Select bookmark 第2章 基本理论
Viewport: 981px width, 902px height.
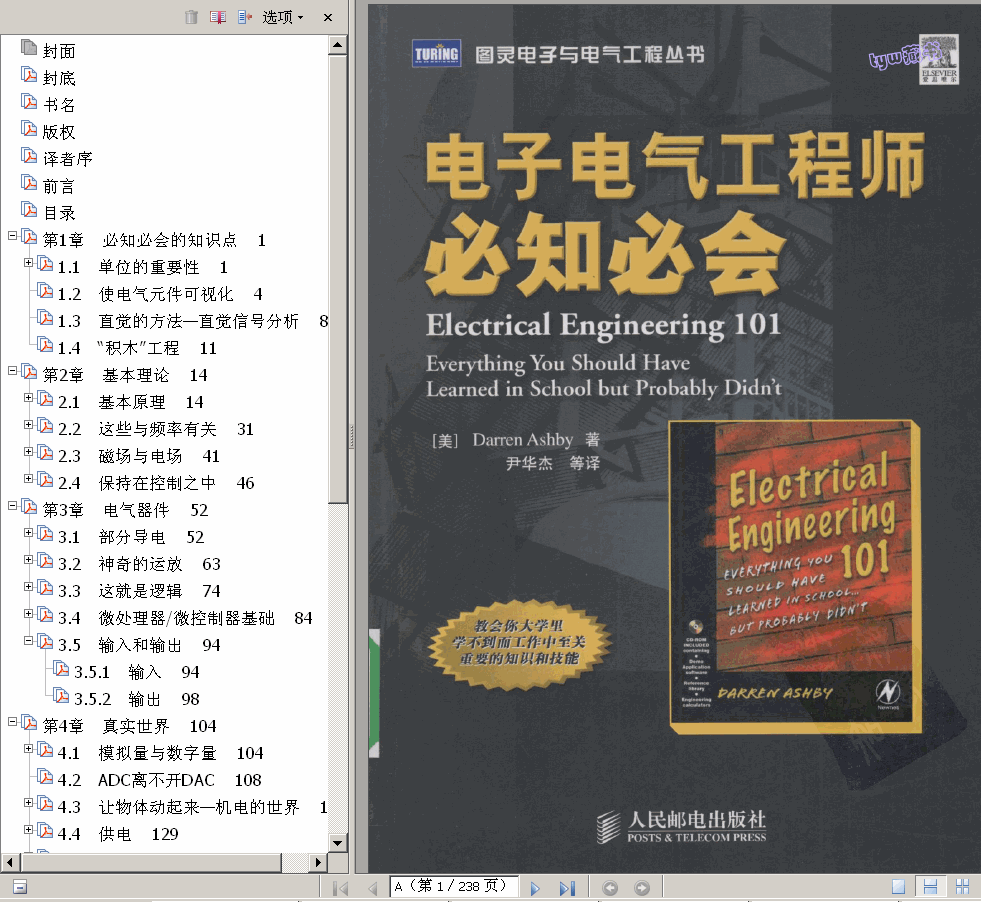click(125, 375)
